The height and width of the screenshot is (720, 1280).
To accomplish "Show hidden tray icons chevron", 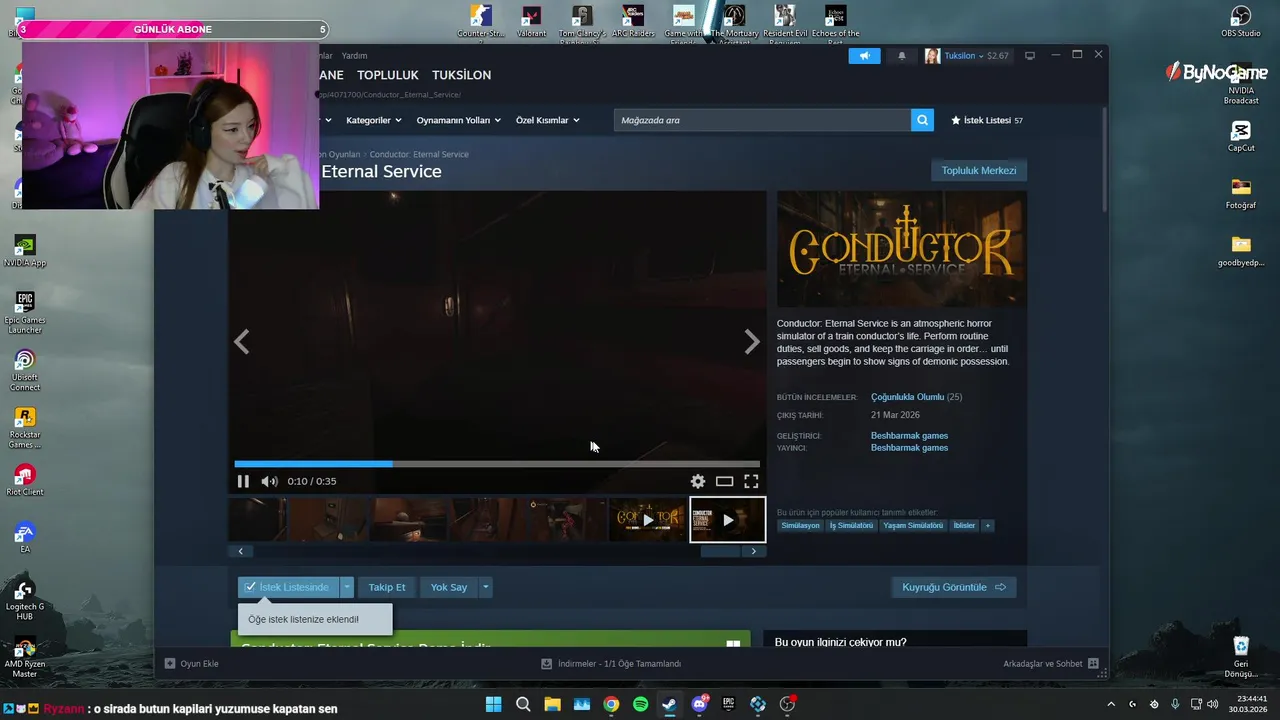I will (1110, 704).
